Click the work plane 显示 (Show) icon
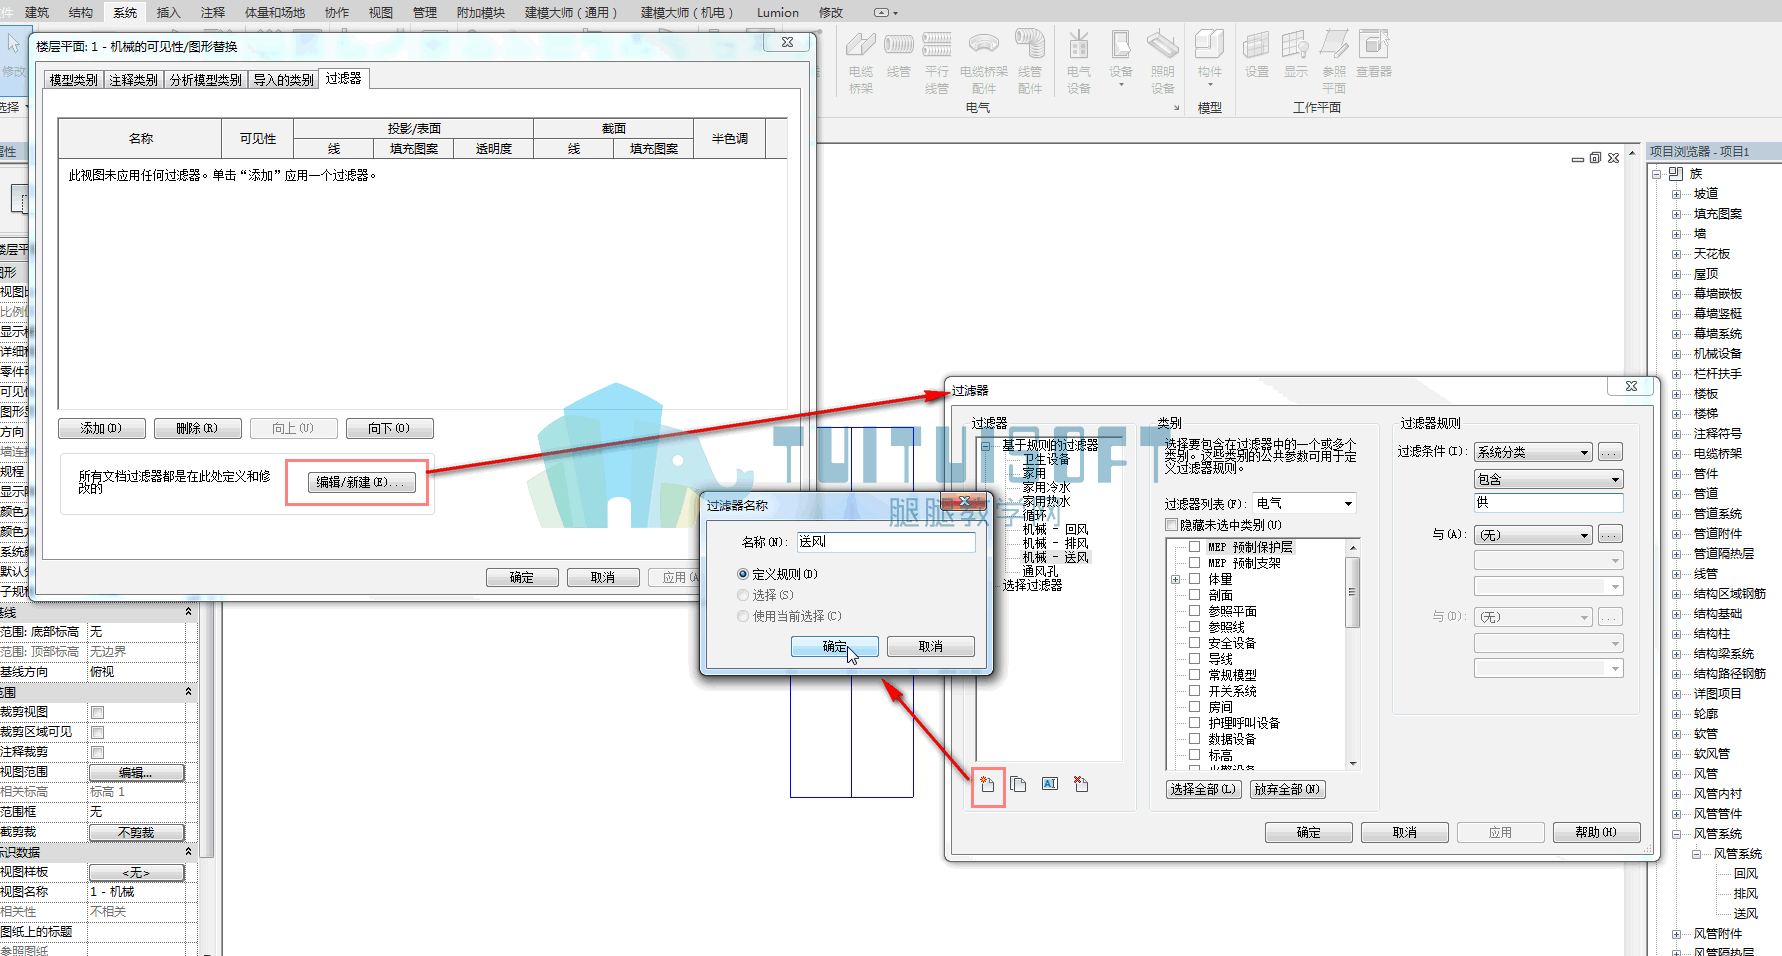1782x956 pixels. tap(1296, 54)
